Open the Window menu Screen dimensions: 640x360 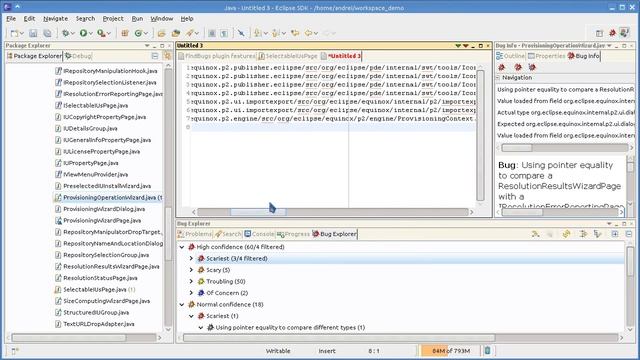click(162, 19)
